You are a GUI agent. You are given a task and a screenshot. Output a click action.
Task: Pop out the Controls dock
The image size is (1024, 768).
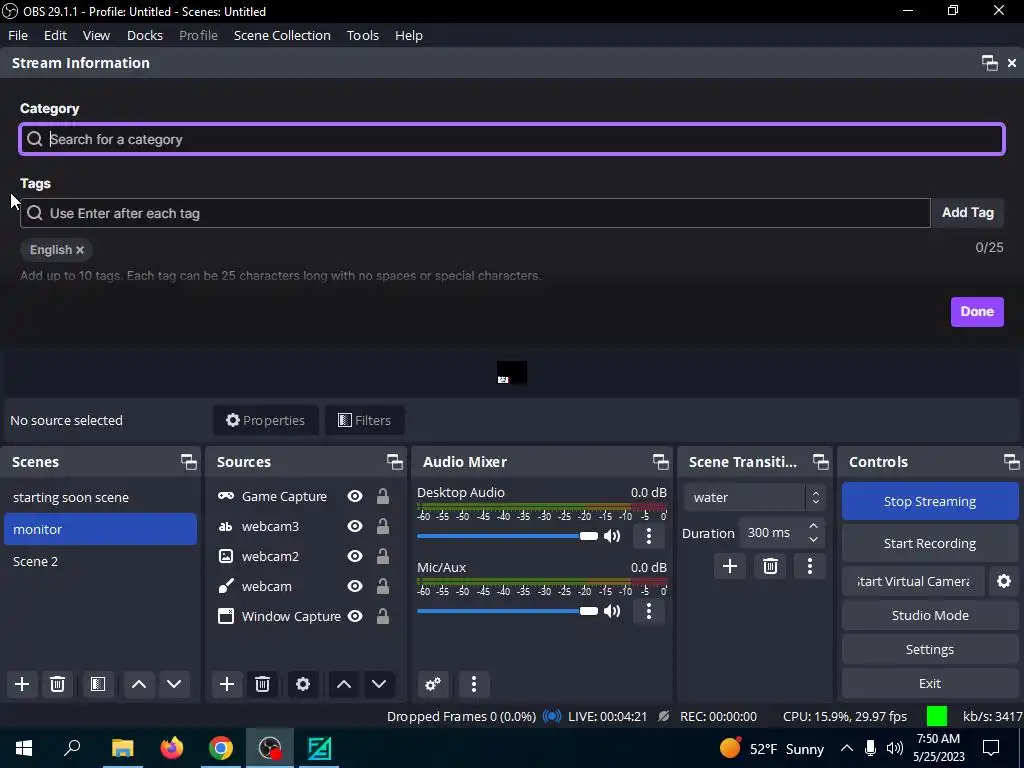[1012, 462]
